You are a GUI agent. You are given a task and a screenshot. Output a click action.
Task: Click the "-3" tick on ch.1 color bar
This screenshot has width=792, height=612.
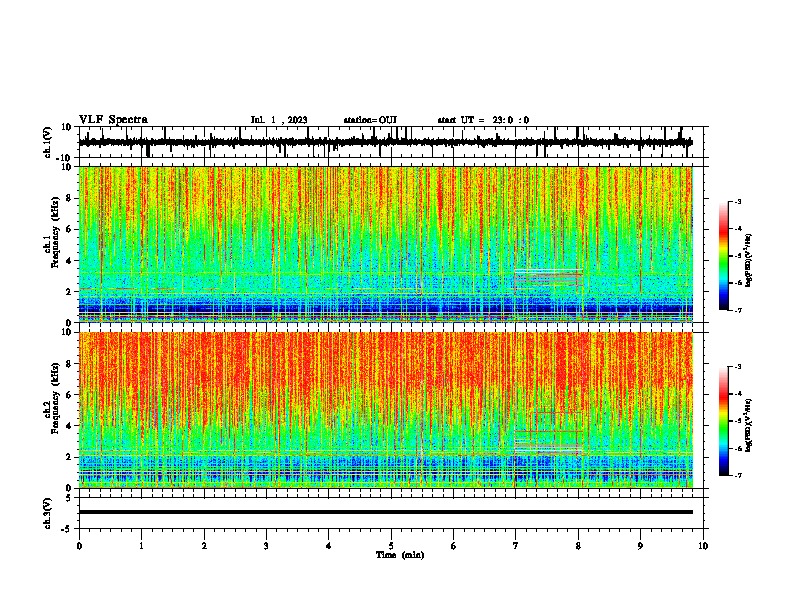(x=738, y=202)
